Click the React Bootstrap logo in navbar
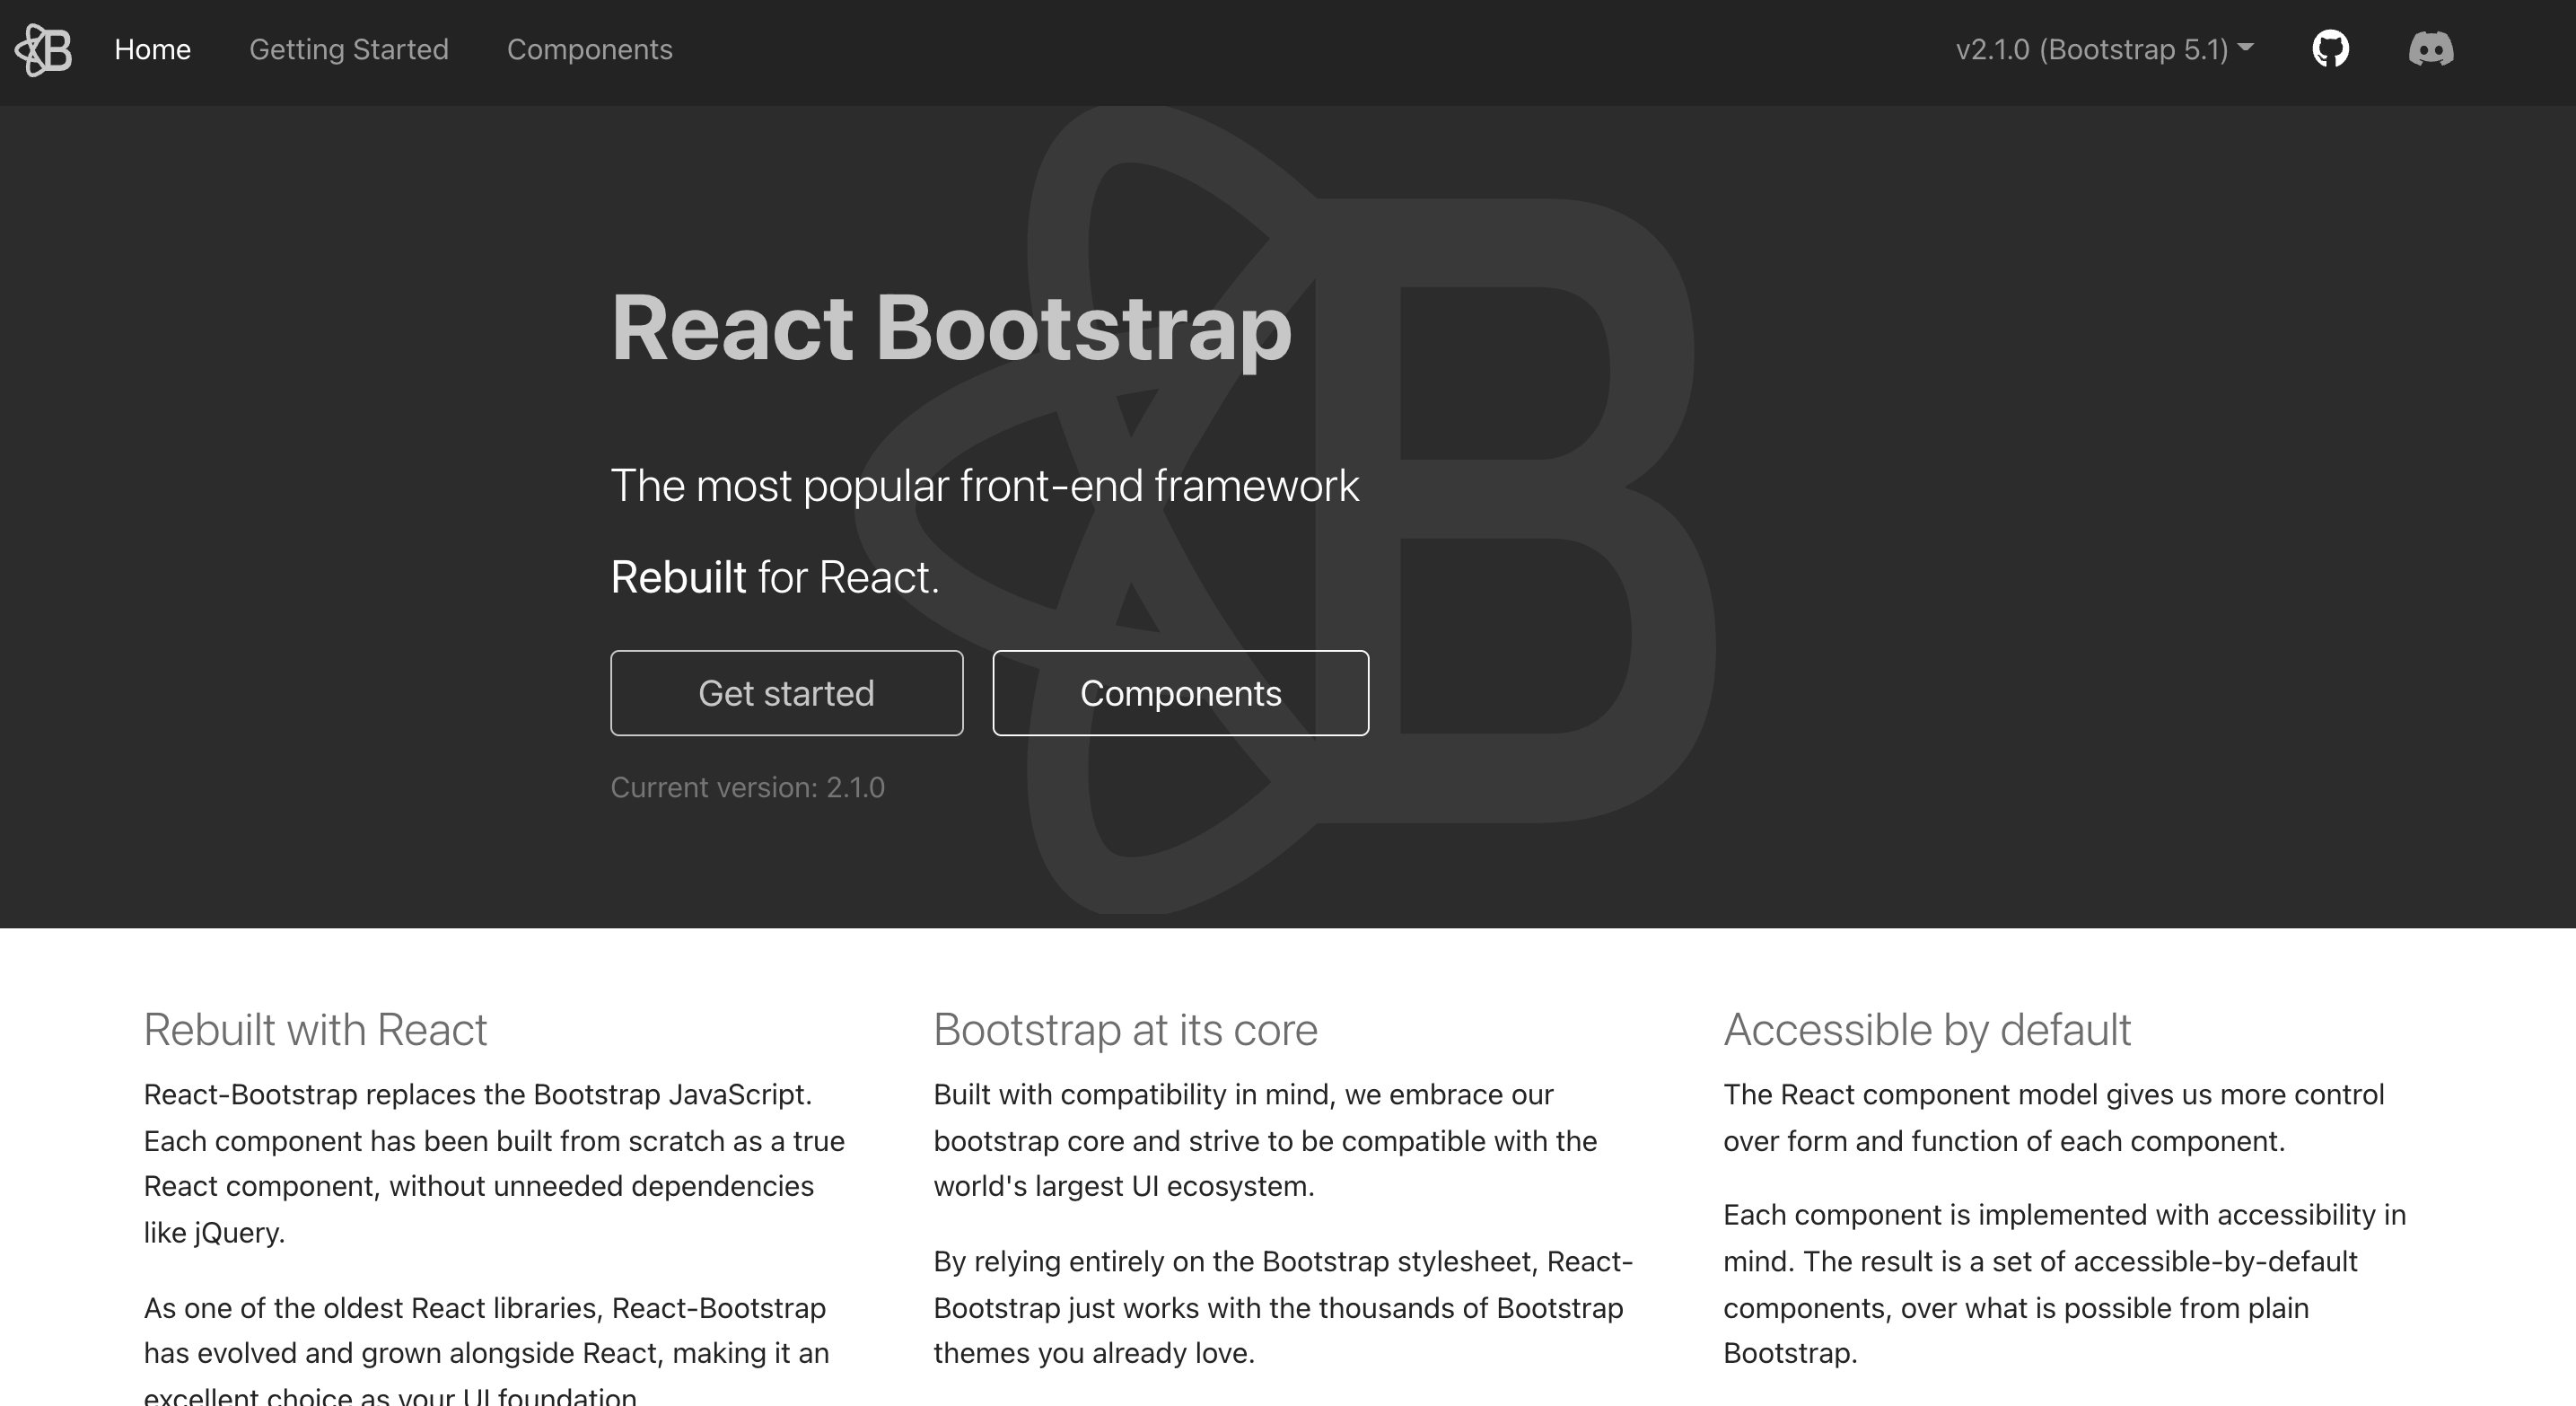Screen dimensions: 2576x1406 44,50
